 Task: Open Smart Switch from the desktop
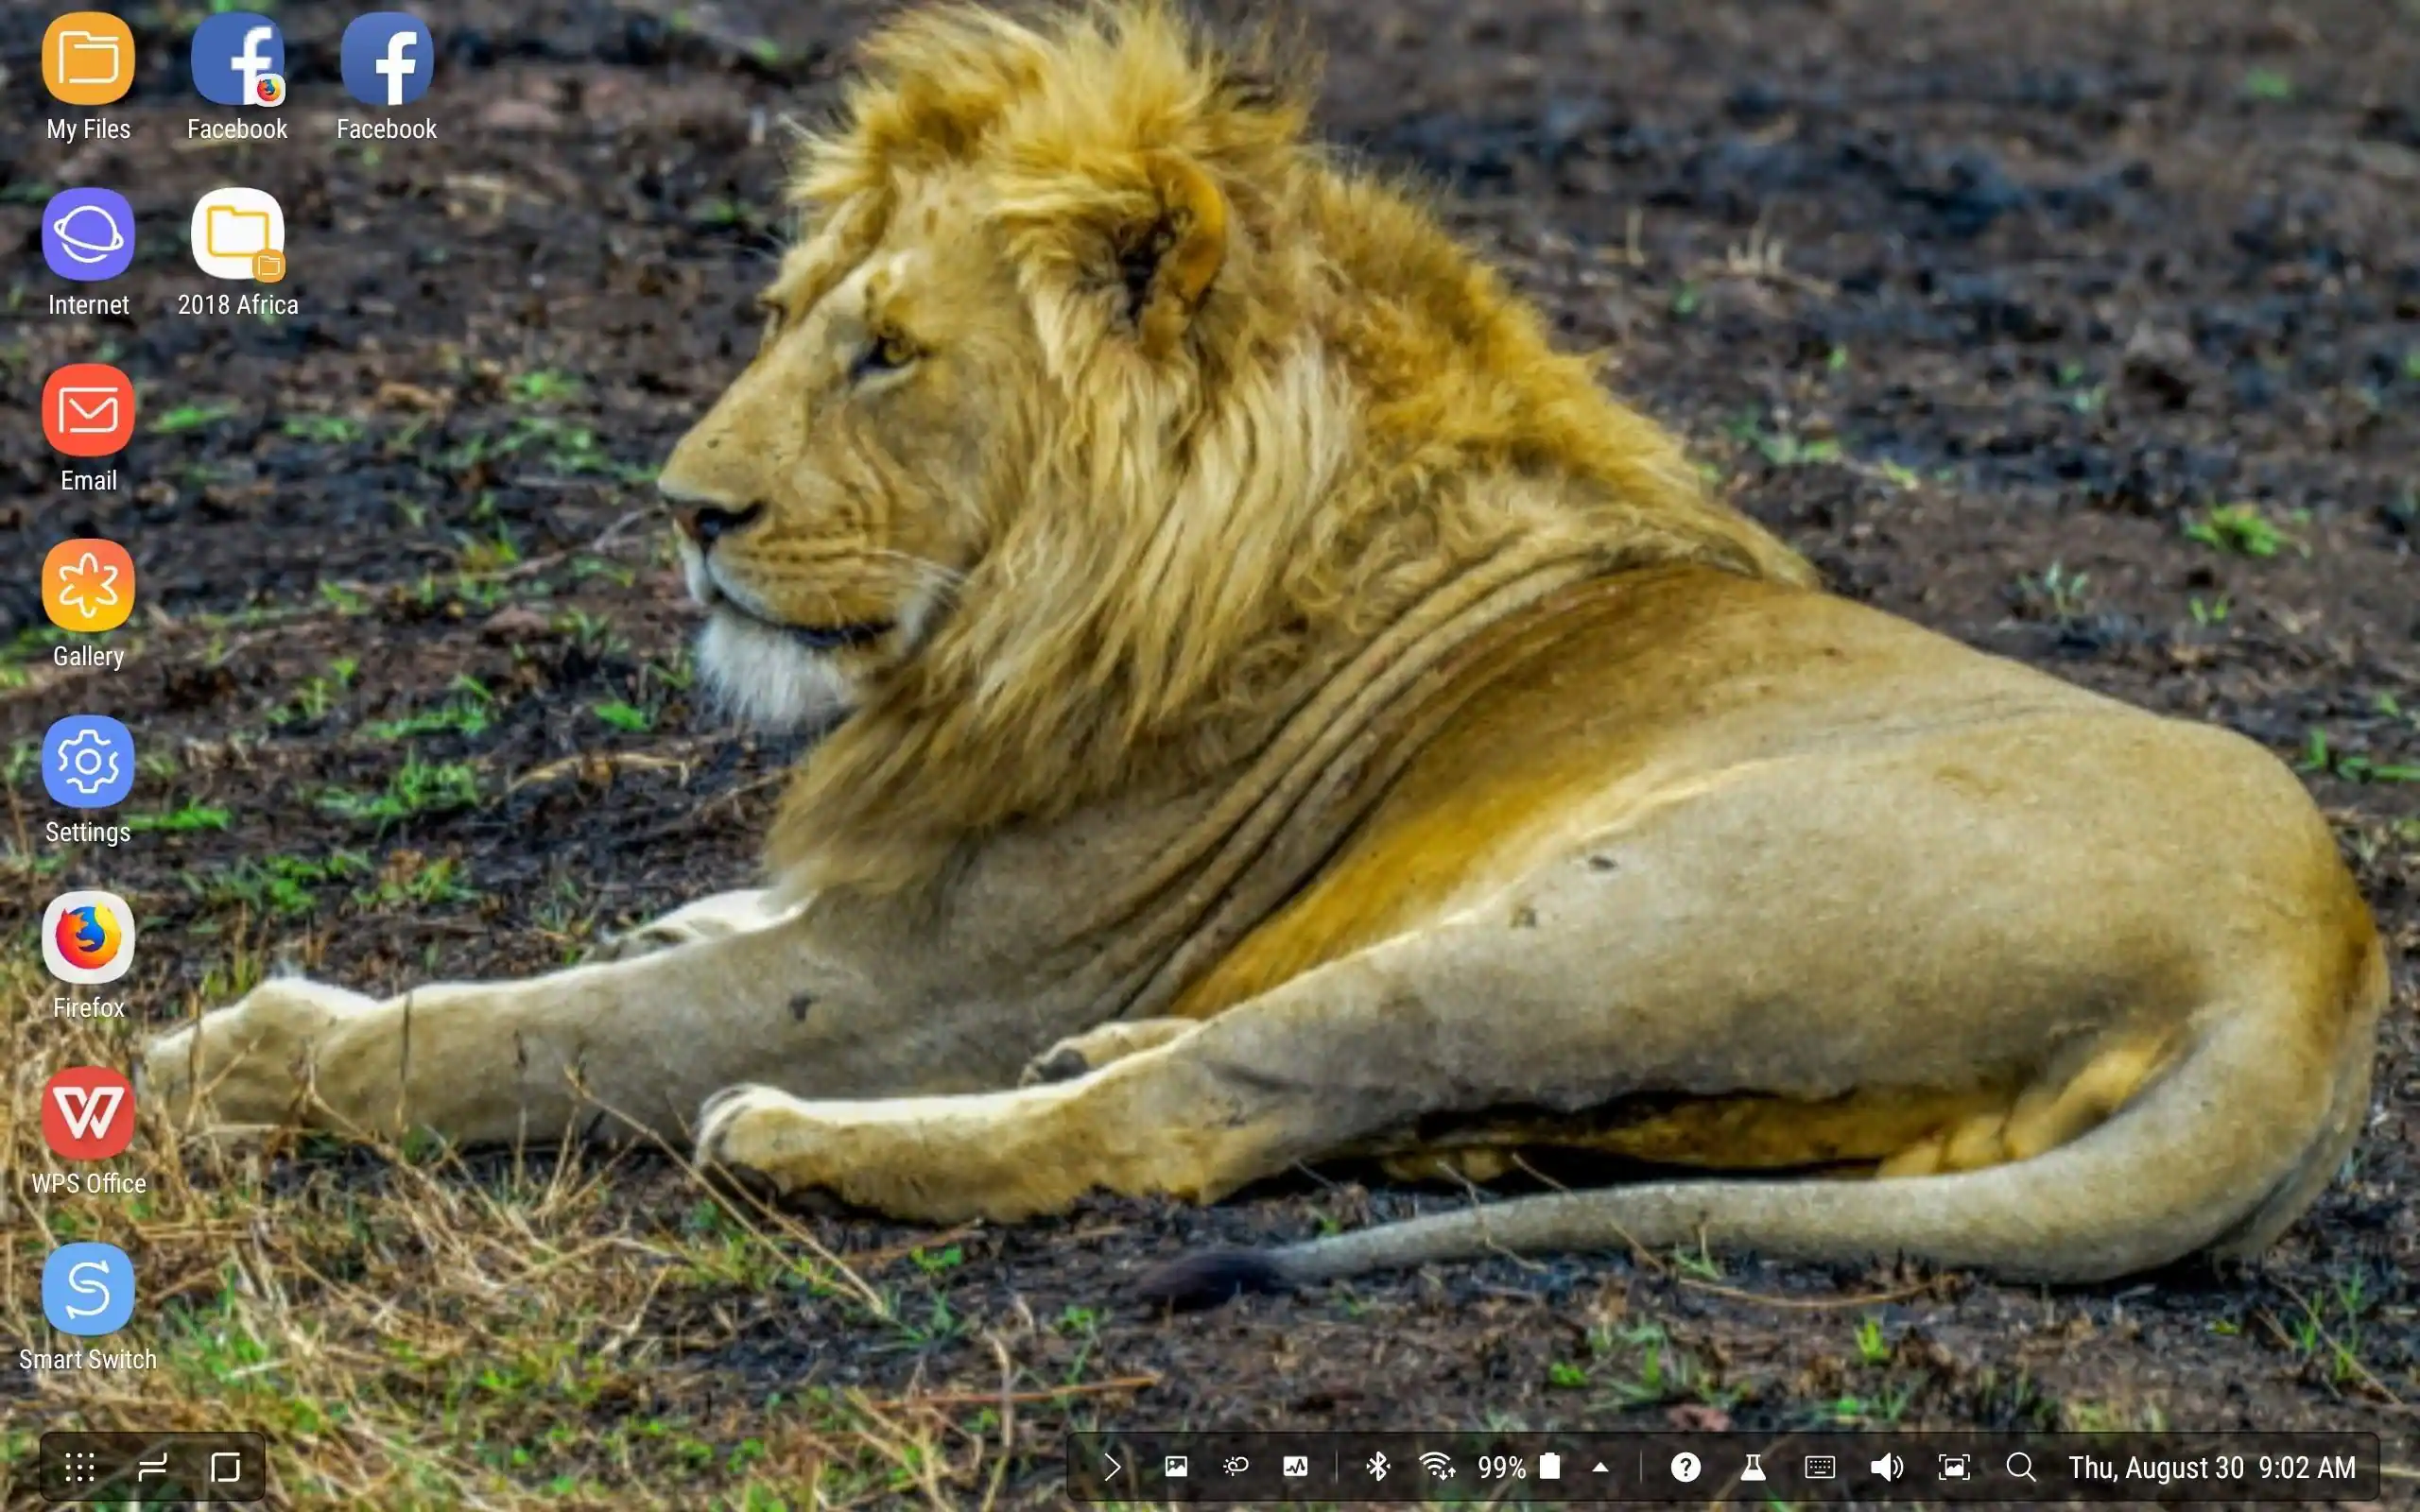tap(88, 1290)
